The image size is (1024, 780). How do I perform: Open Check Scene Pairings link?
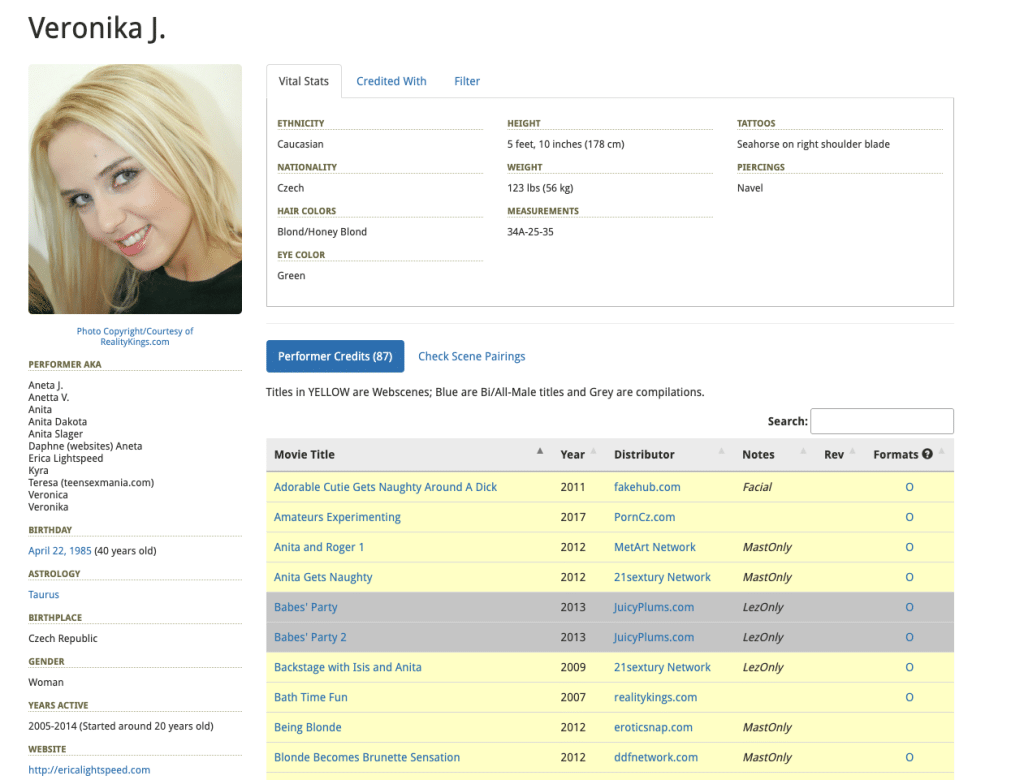(x=472, y=356)
